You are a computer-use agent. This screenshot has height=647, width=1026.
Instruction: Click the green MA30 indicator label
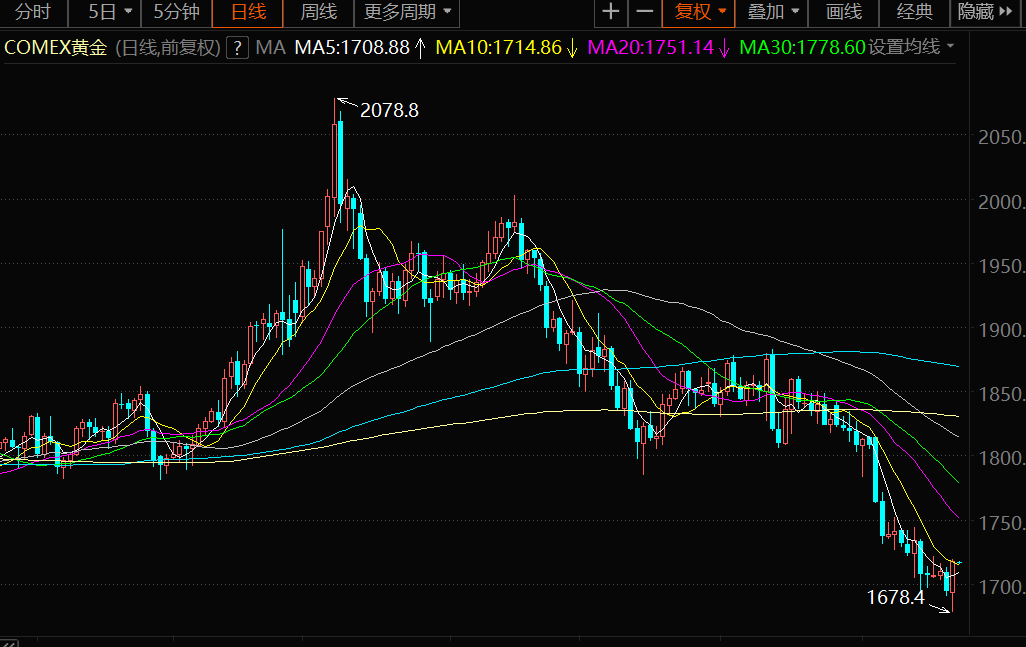[x=802, y=47]
